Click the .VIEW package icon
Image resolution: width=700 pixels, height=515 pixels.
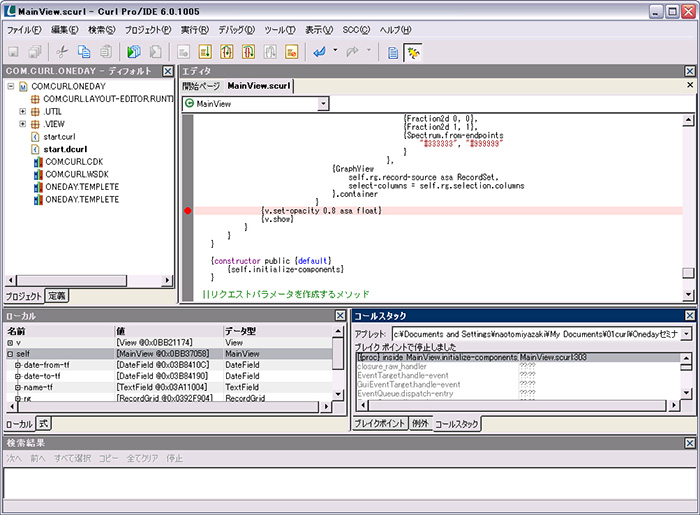click(x=36, y=123)
